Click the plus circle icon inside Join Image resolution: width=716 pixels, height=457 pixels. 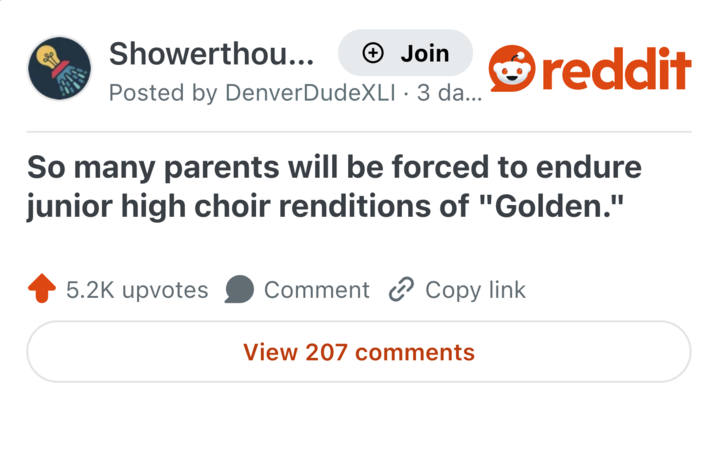tap(372, 53)
